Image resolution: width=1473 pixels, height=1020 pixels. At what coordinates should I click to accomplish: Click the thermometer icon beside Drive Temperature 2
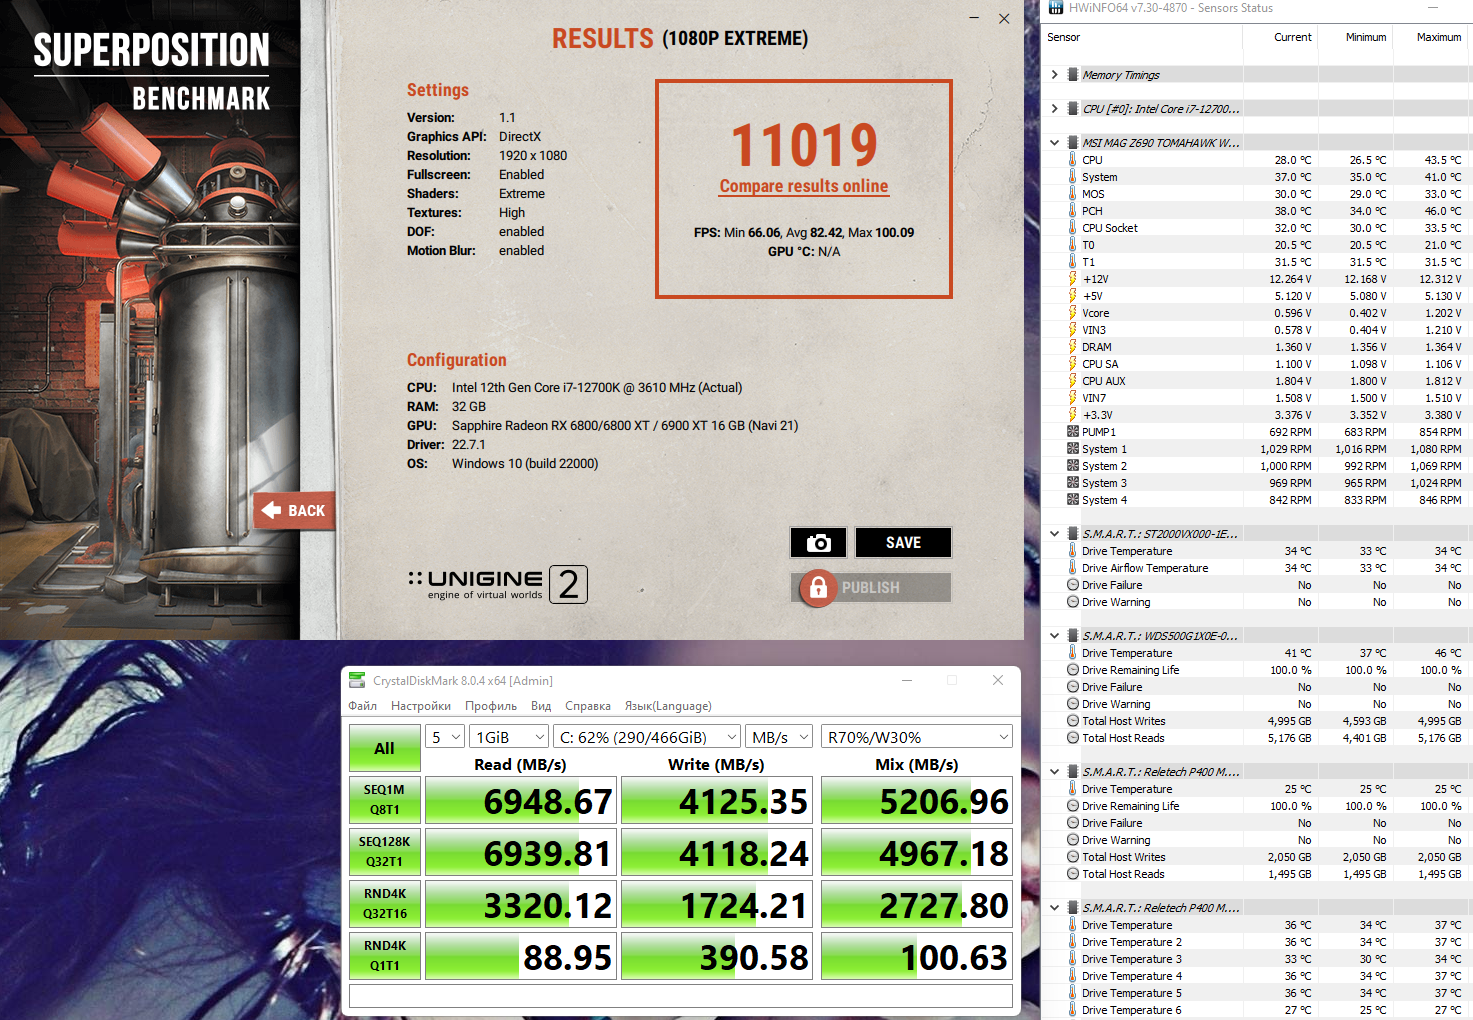click(x=1072, y=942)
